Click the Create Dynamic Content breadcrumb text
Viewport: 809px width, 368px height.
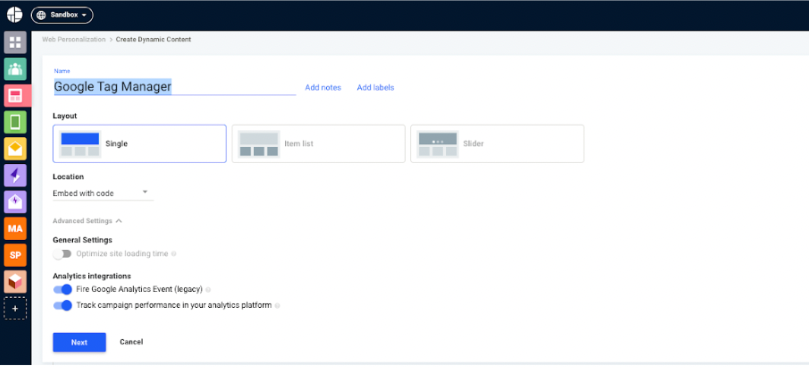click(x=153, y=39)
